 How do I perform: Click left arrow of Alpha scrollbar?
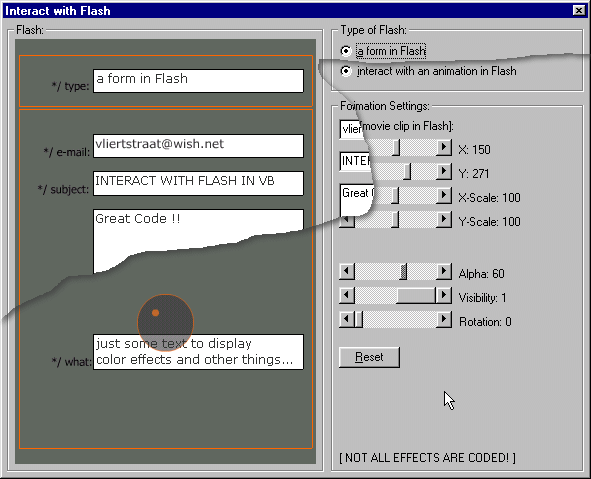(x=347, y=271)
